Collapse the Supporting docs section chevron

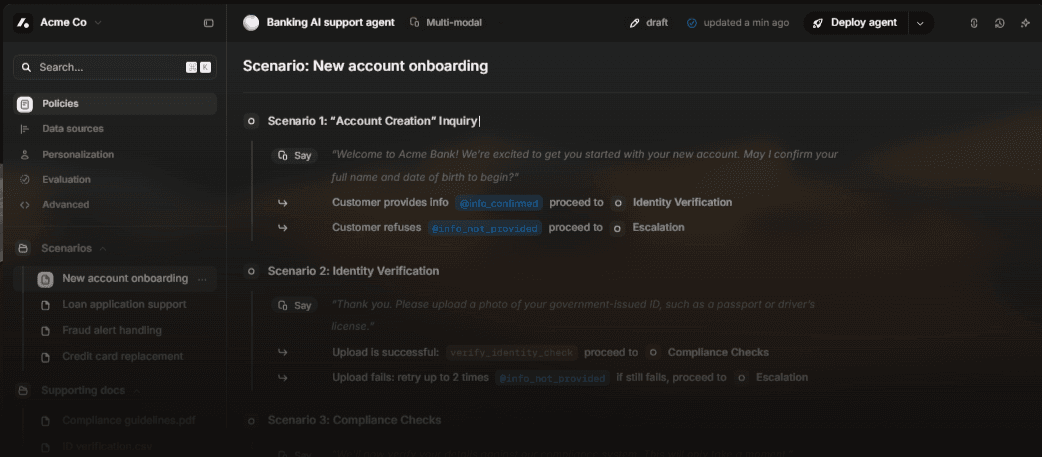coord(136,391)
